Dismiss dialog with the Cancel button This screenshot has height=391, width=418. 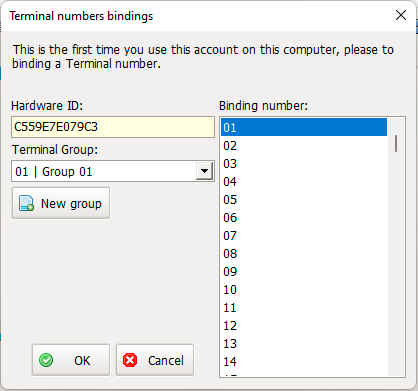point(155,360)
